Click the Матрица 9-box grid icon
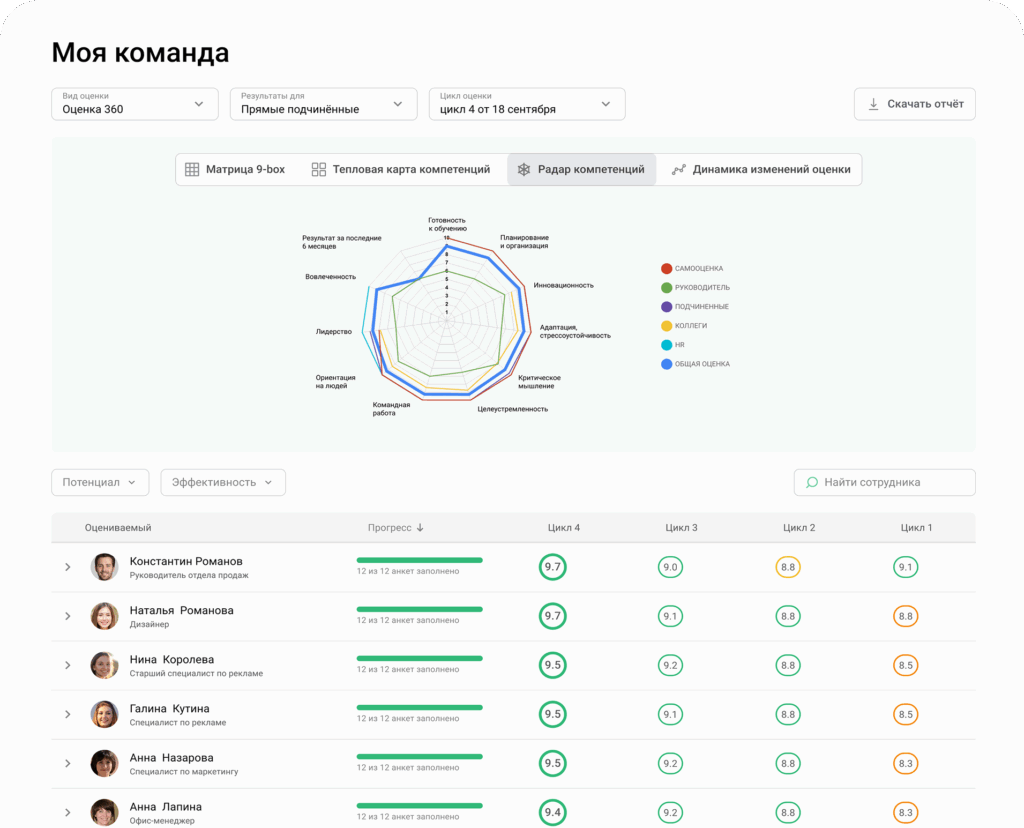The height and width of the screenshot is (828, 1024). (x=192, y=170)
